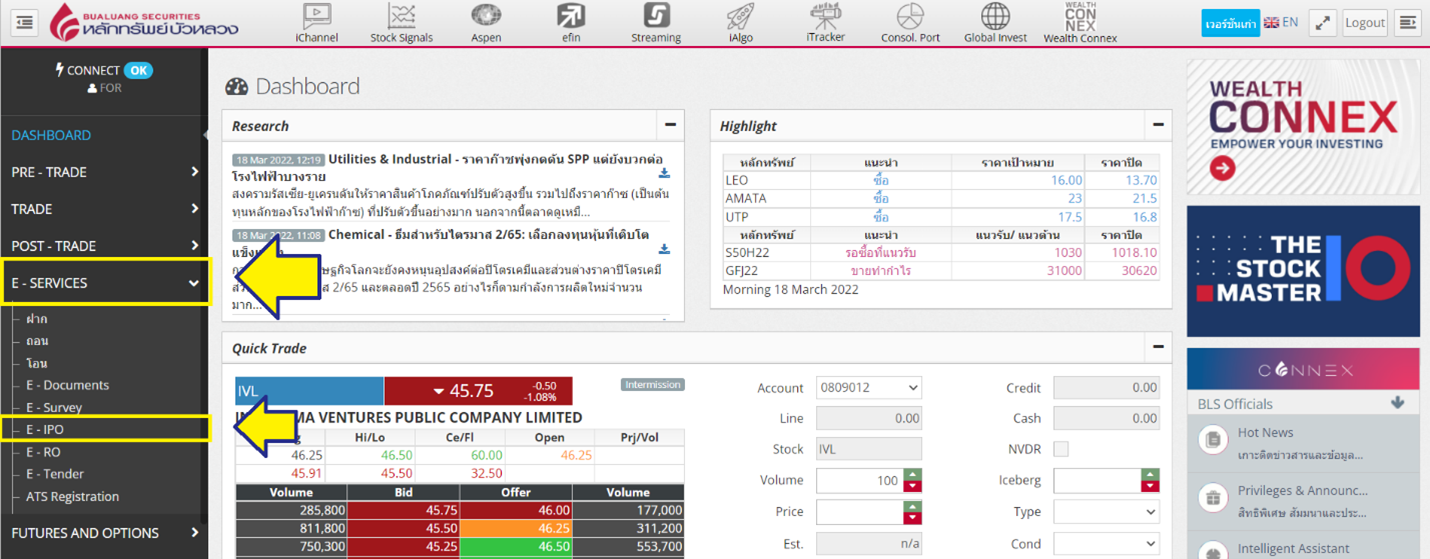Open the IChannel tool
This screenshot has height=559, width=1430.
[x=316, y=23]
